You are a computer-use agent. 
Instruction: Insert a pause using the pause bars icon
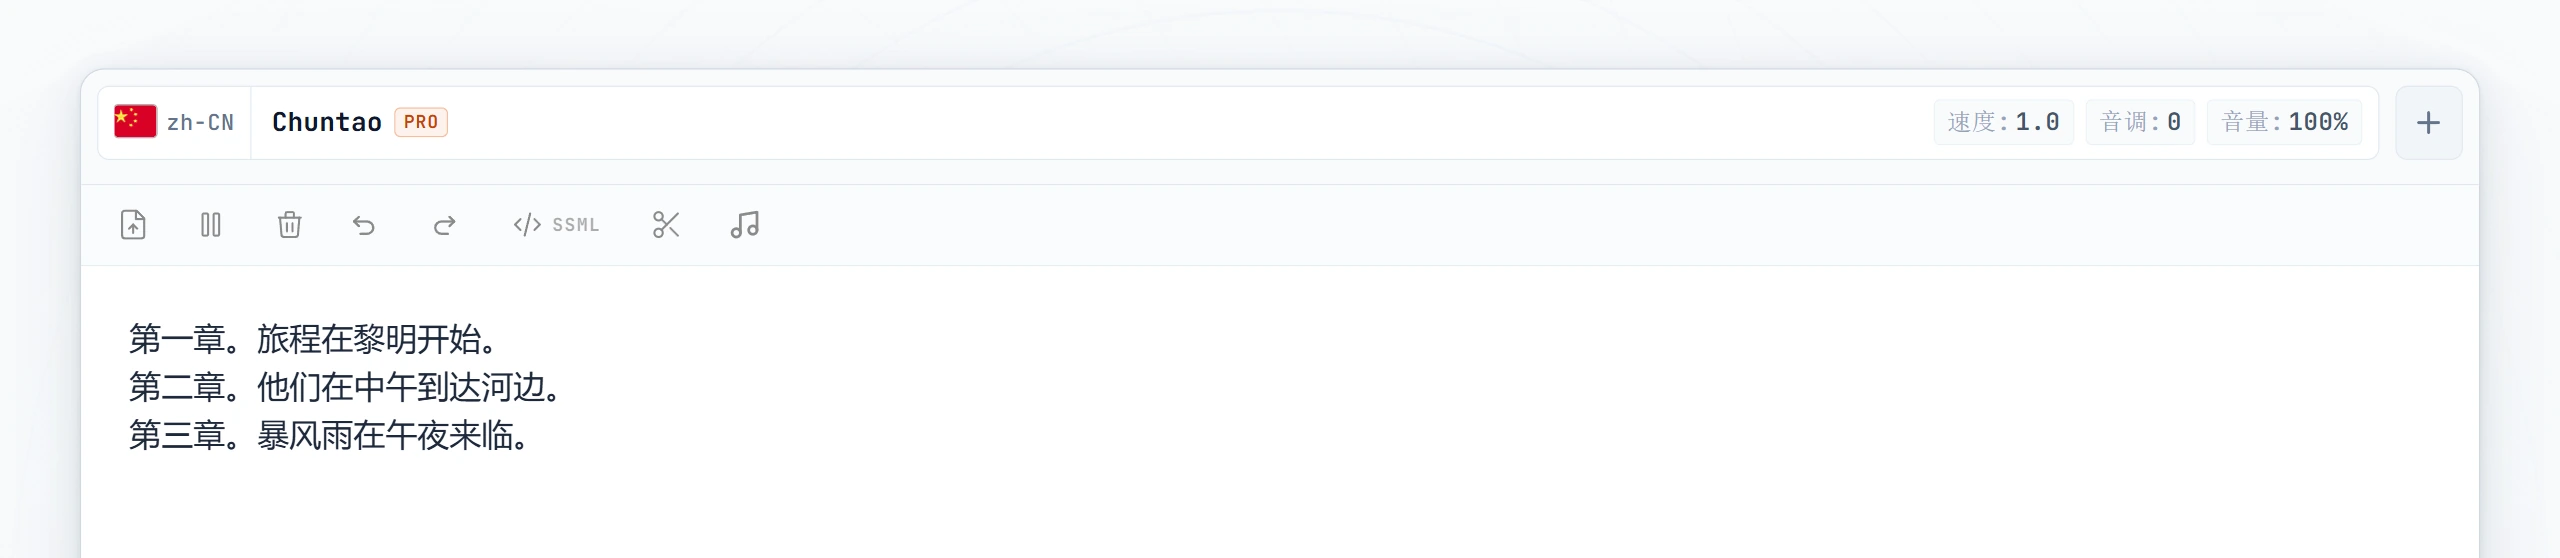pos(211,225)
